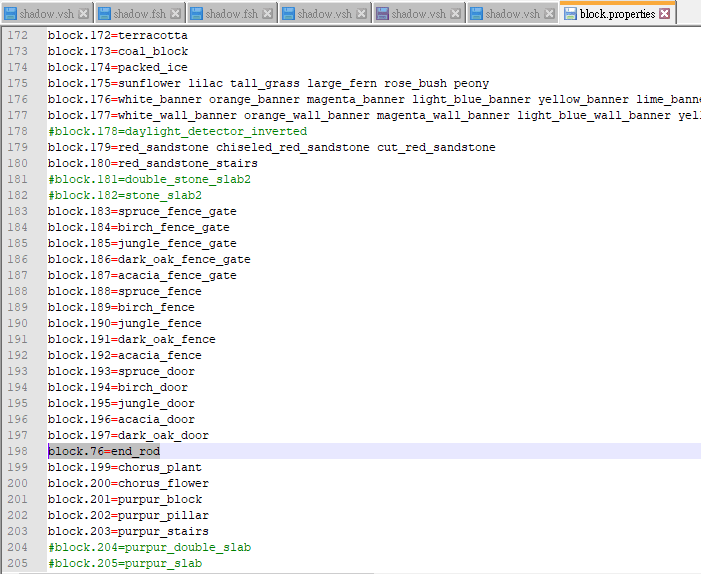Viewport: 701px width, 574px height.
Task: Click the highlighted block.76=end_rod text
Action: click(x=104, y=452)
